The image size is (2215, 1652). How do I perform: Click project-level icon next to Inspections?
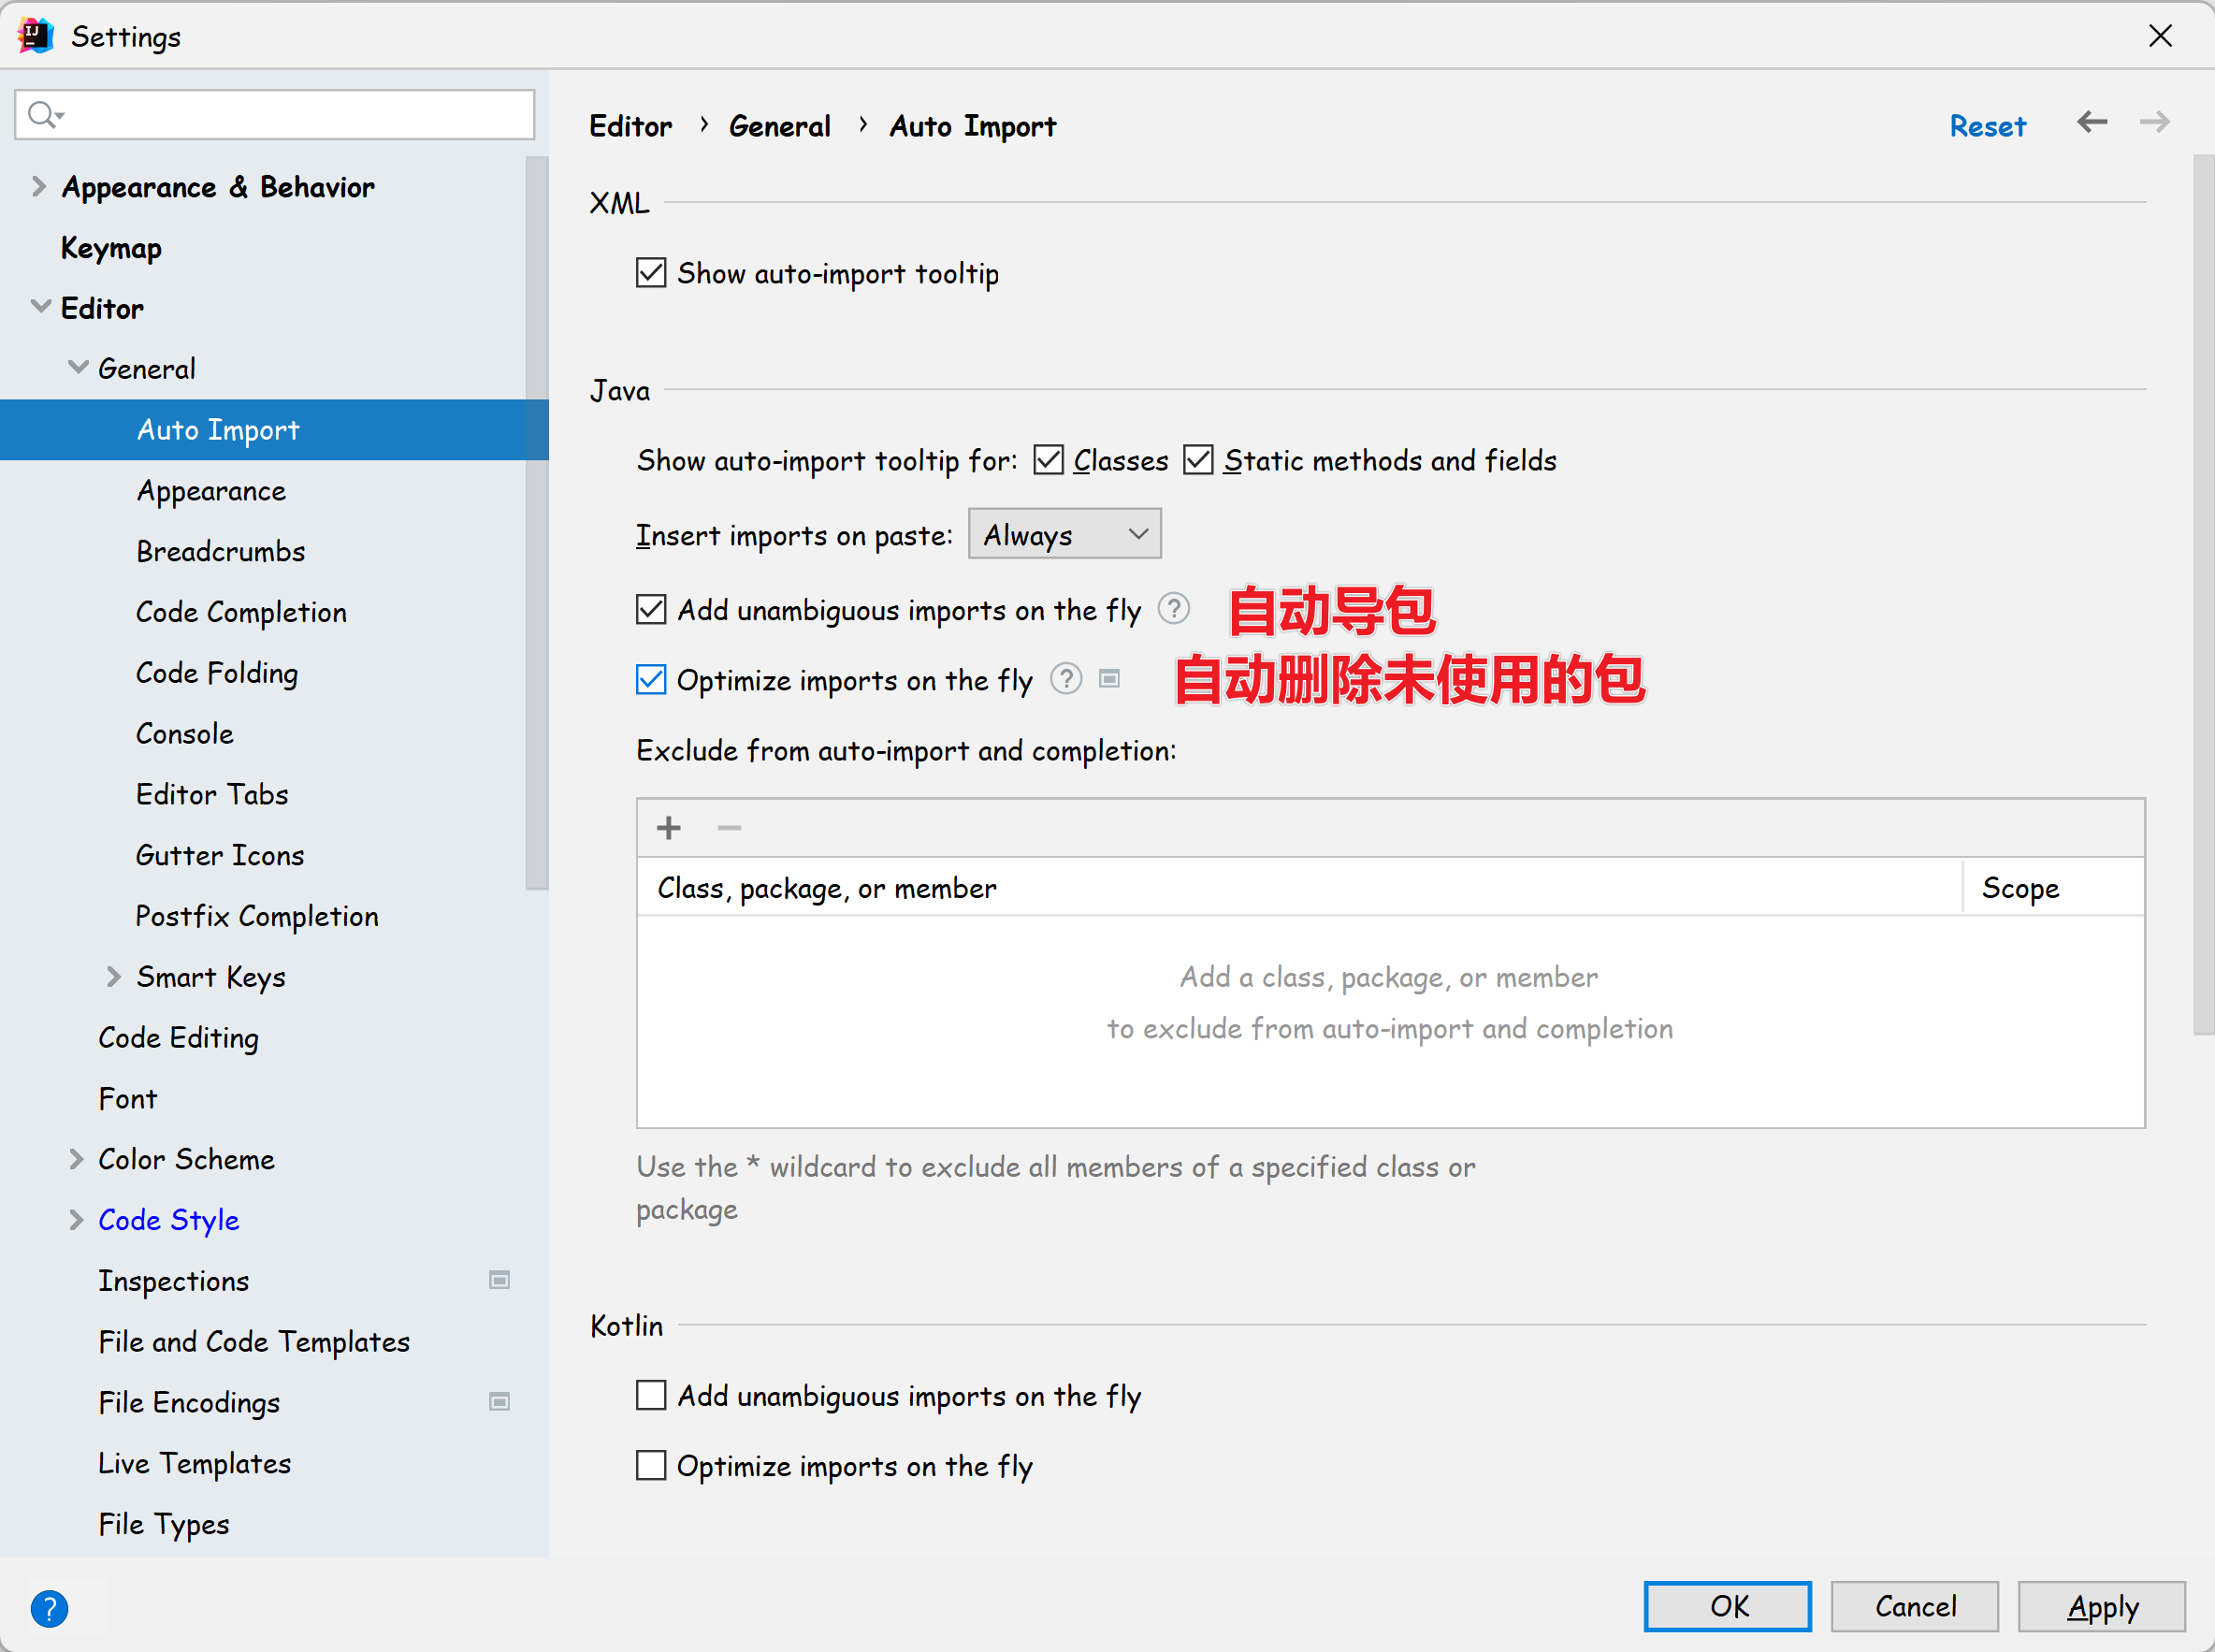point(499,1280)
